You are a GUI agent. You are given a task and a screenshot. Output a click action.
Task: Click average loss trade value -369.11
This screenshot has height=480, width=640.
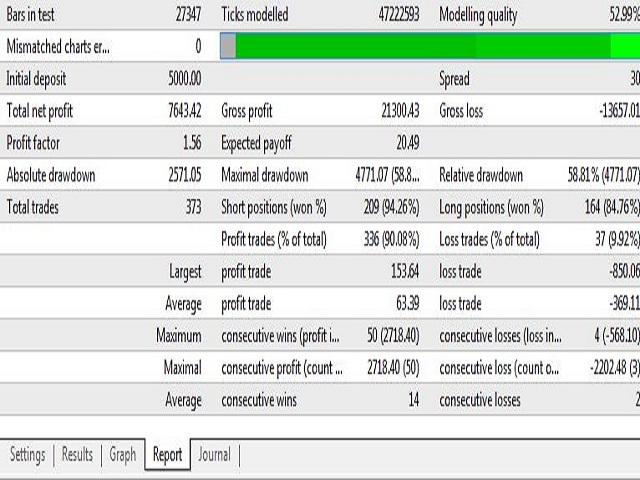click(624, 304)
